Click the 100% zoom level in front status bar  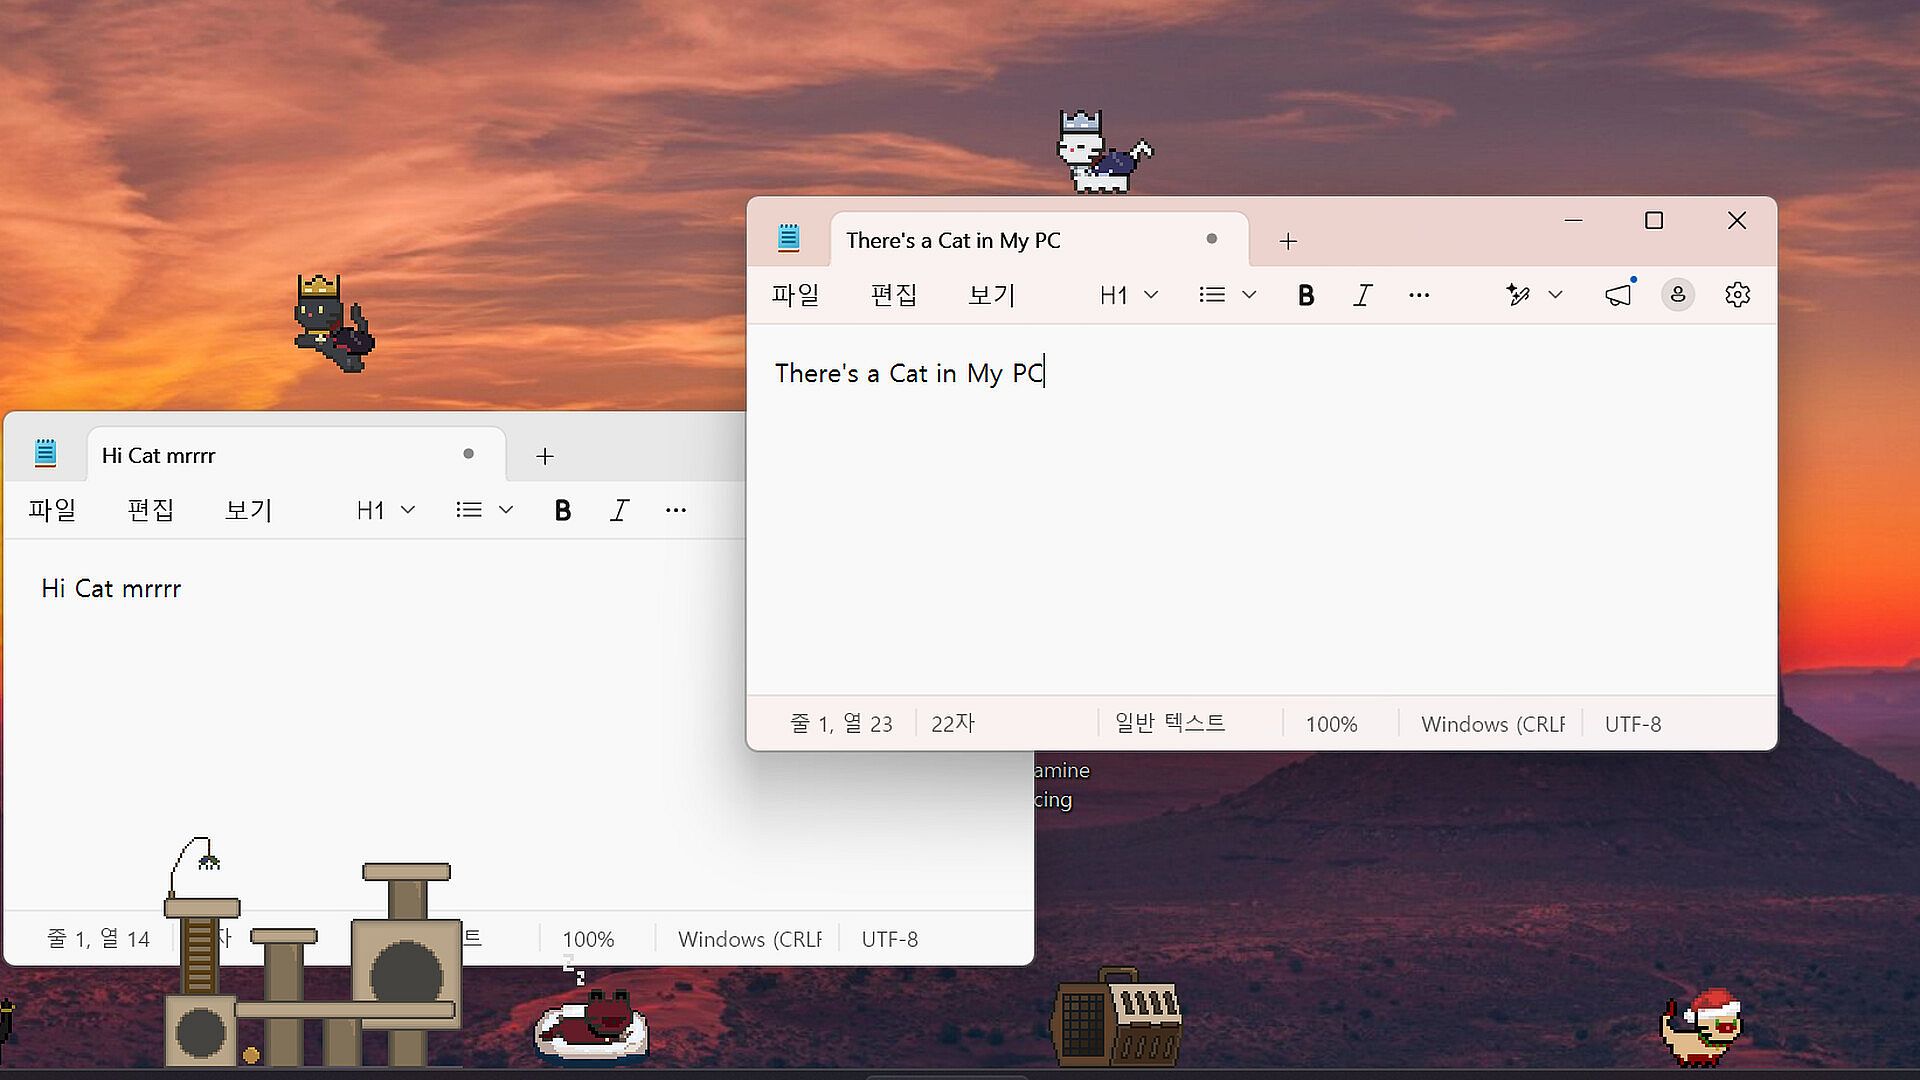pos(1331,724)
